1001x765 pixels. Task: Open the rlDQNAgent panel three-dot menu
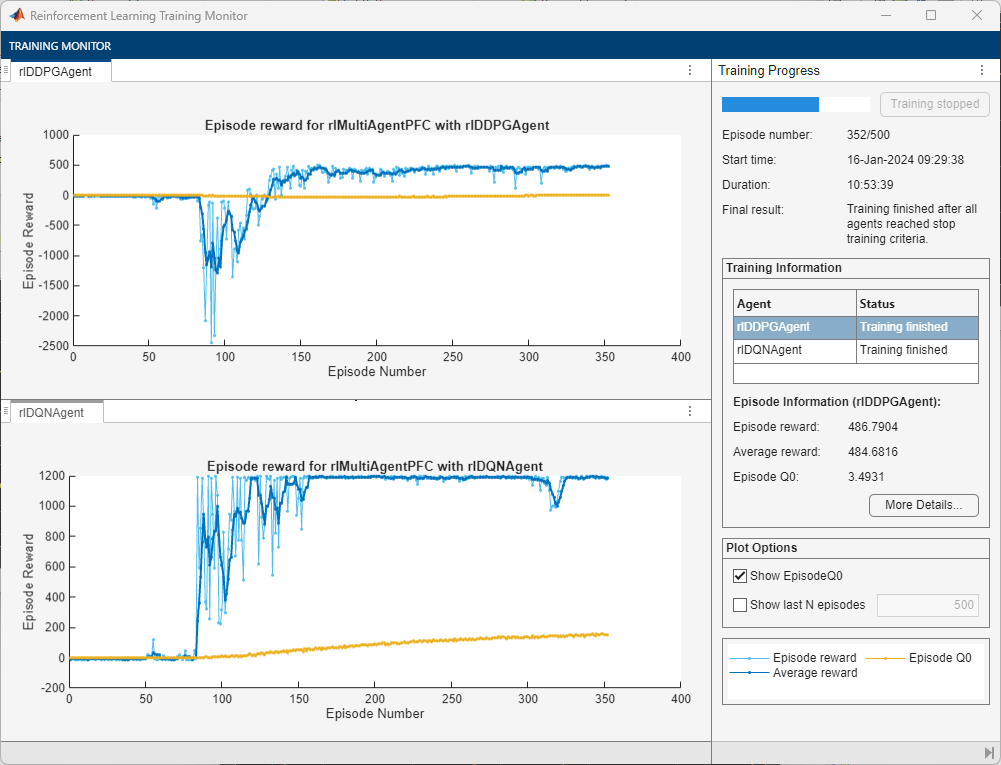click(689, 411)
